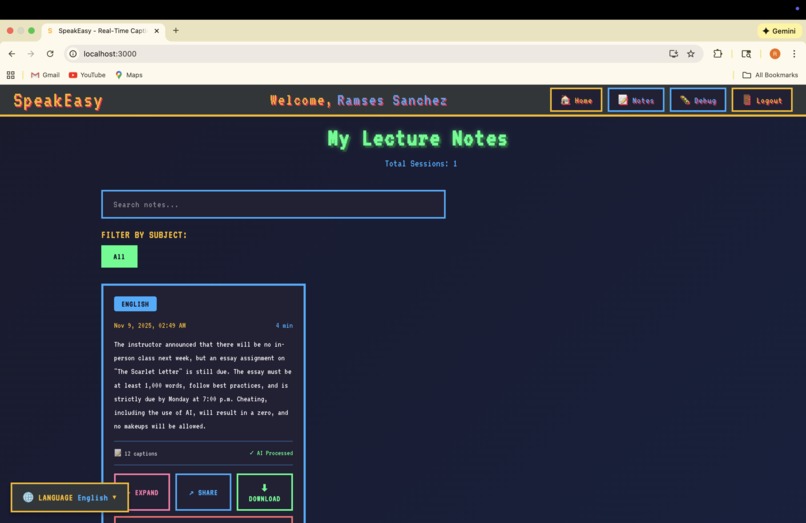
Task: Click the 4 min duration text
Action: [284, 326]
